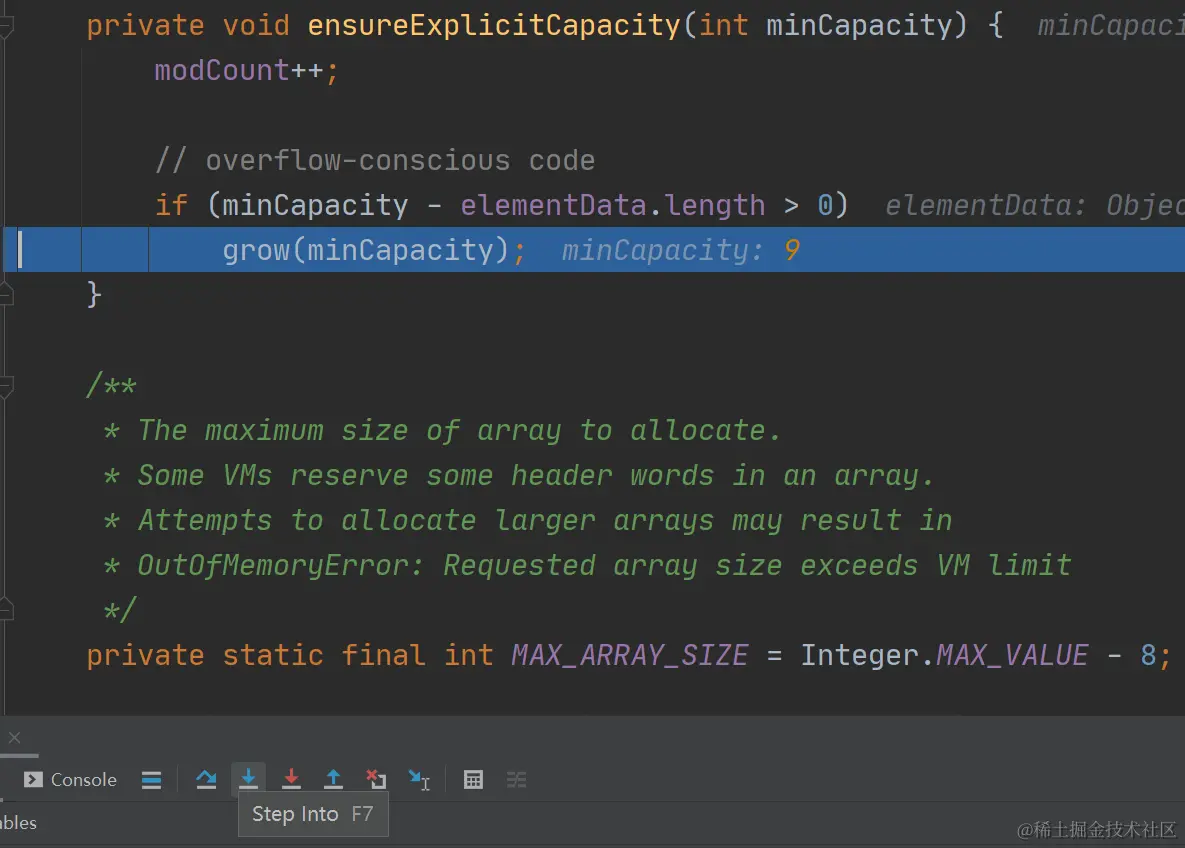The height and width of the screenshot is (848, 1185).
Task: Click the ensureExplicitCapacity method name
Action: pos(493,26)
